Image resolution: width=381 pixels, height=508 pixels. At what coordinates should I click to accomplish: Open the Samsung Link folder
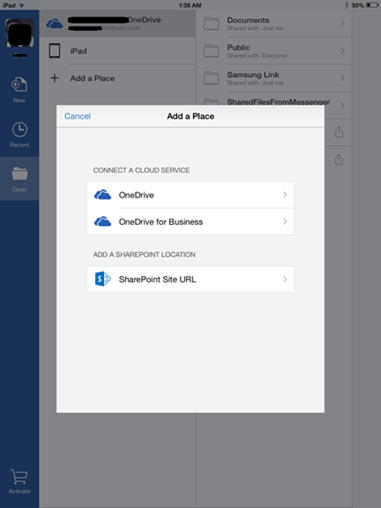click(x=274, y=78)
